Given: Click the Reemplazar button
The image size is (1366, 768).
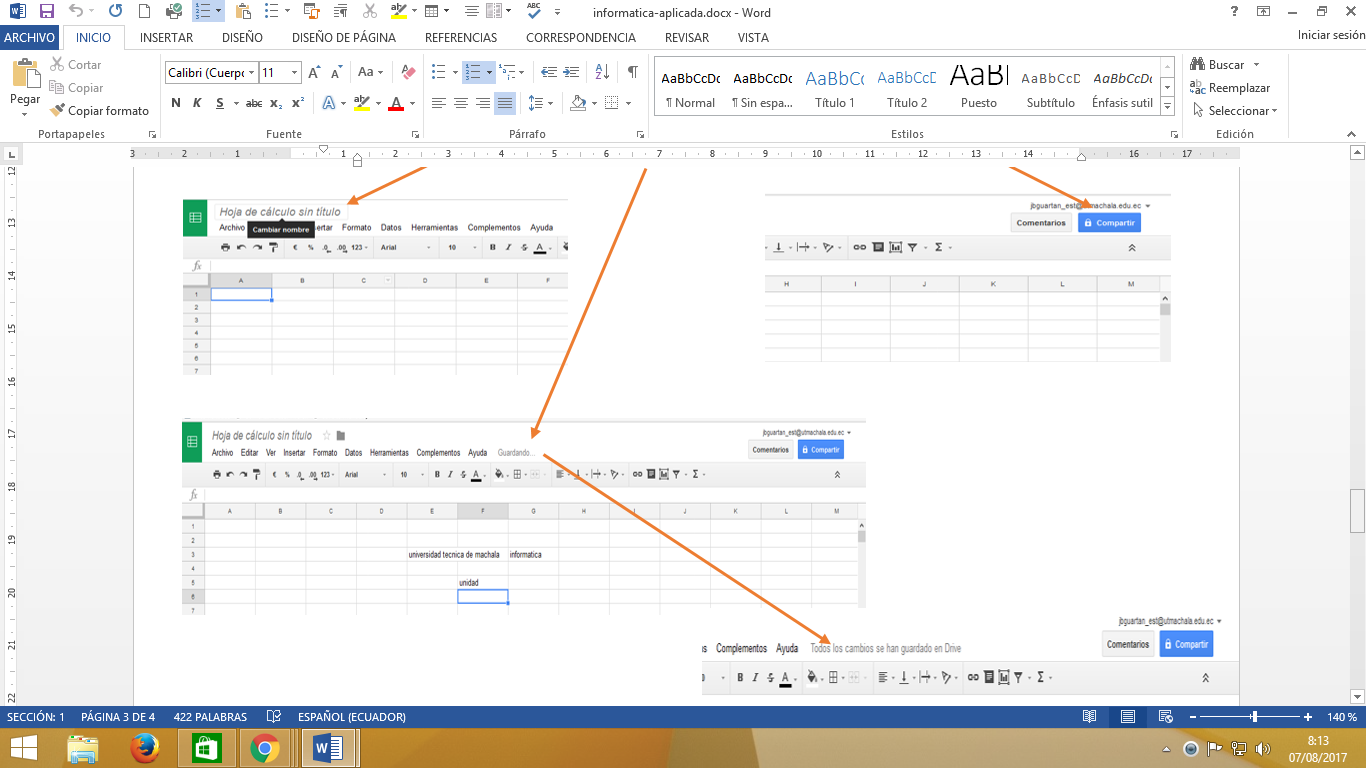Looking at the screenshot, I should pyautogui.click(x=1230, y=88).
